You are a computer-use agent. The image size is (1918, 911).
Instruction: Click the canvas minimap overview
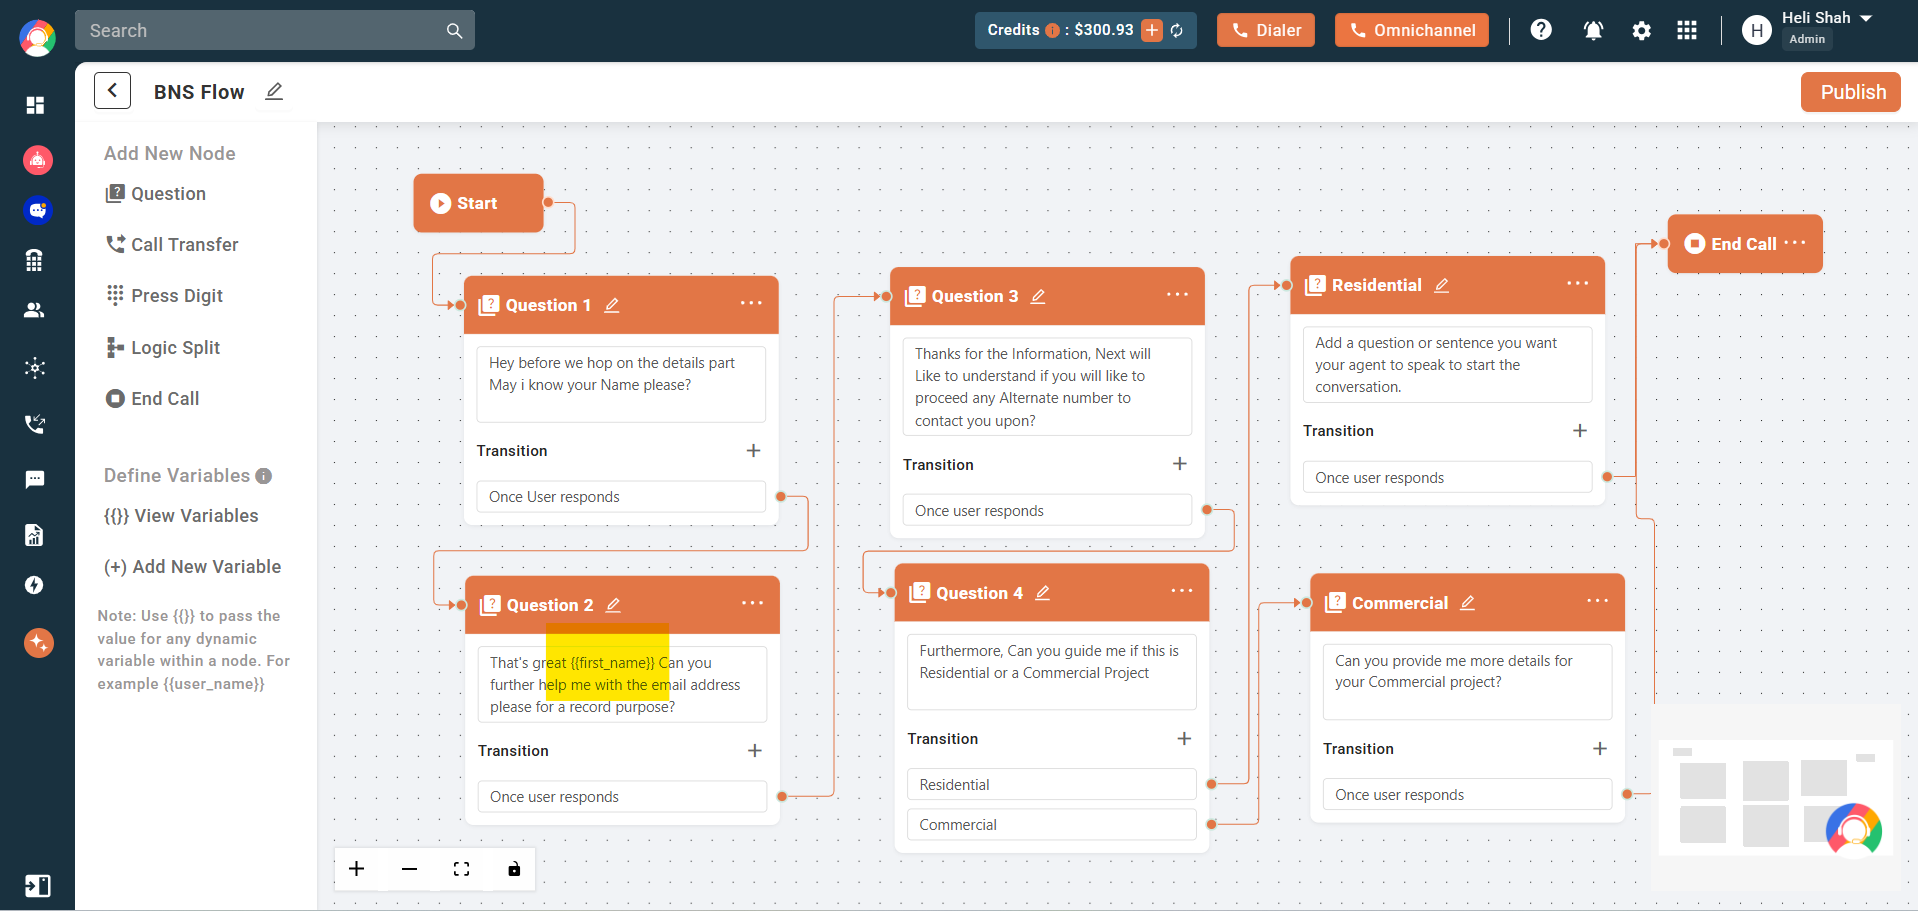coord(1775,797)
